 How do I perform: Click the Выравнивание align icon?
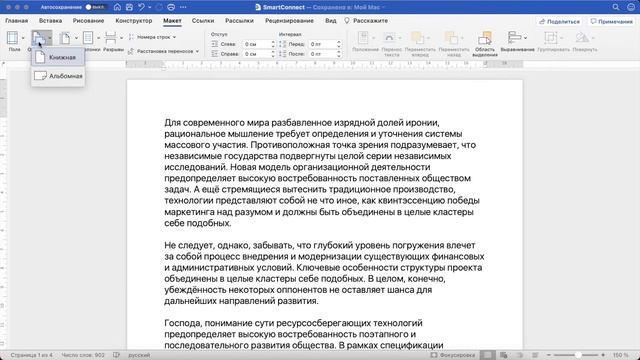(514, 38)
